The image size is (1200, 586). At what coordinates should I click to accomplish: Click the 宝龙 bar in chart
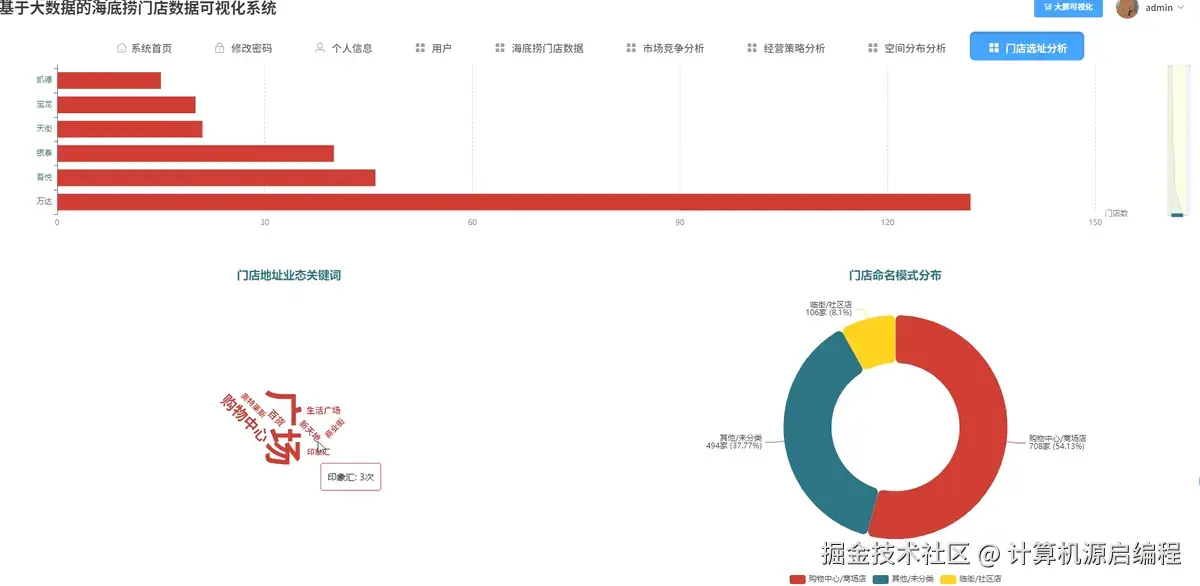click(126, 105)
